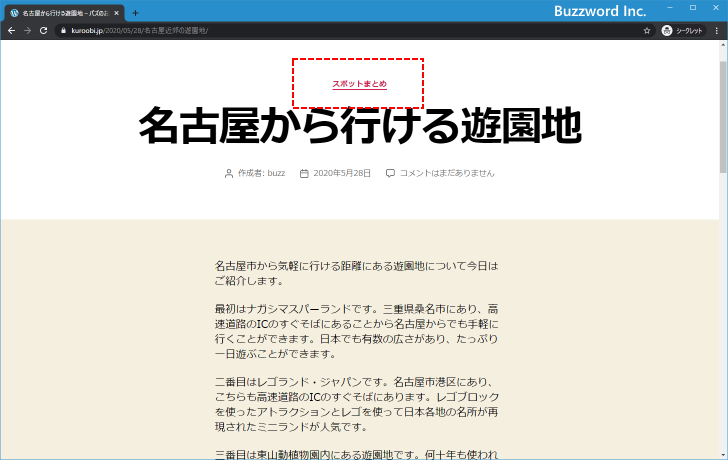Open a new browser tab
The image size is (728, 460).
click(x=135, y=13)
